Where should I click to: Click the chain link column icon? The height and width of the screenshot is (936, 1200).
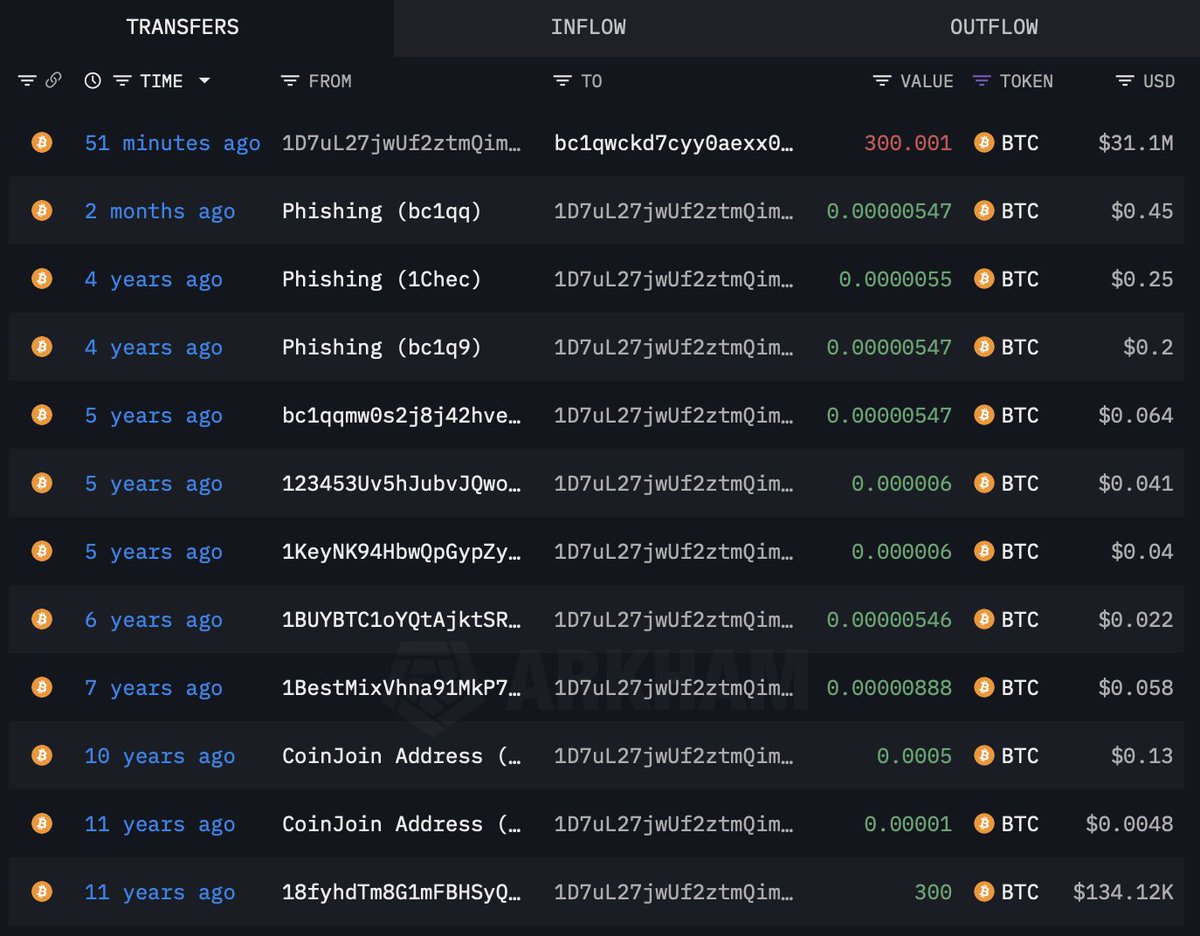coord(54,81)
